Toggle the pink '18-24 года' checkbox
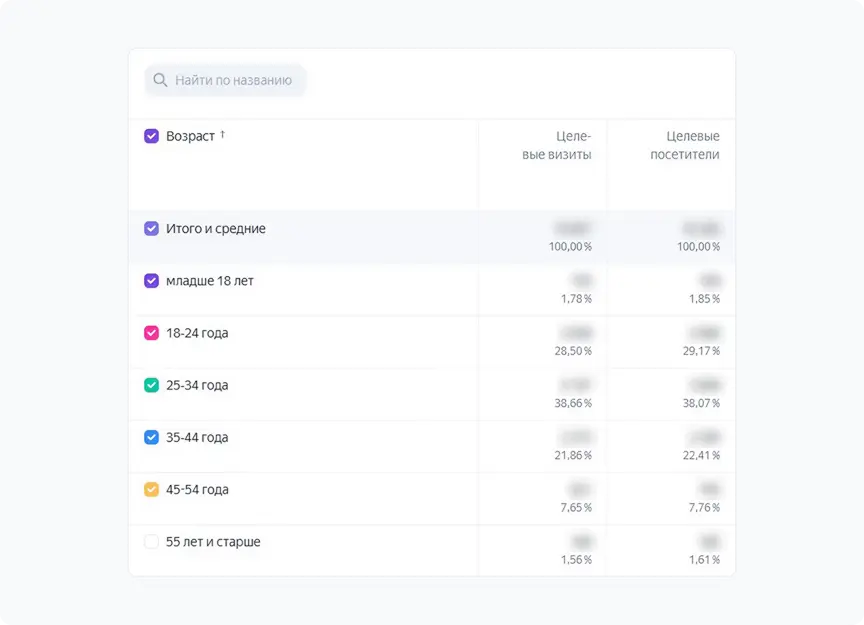864x625 pixels. click(151, 333)
